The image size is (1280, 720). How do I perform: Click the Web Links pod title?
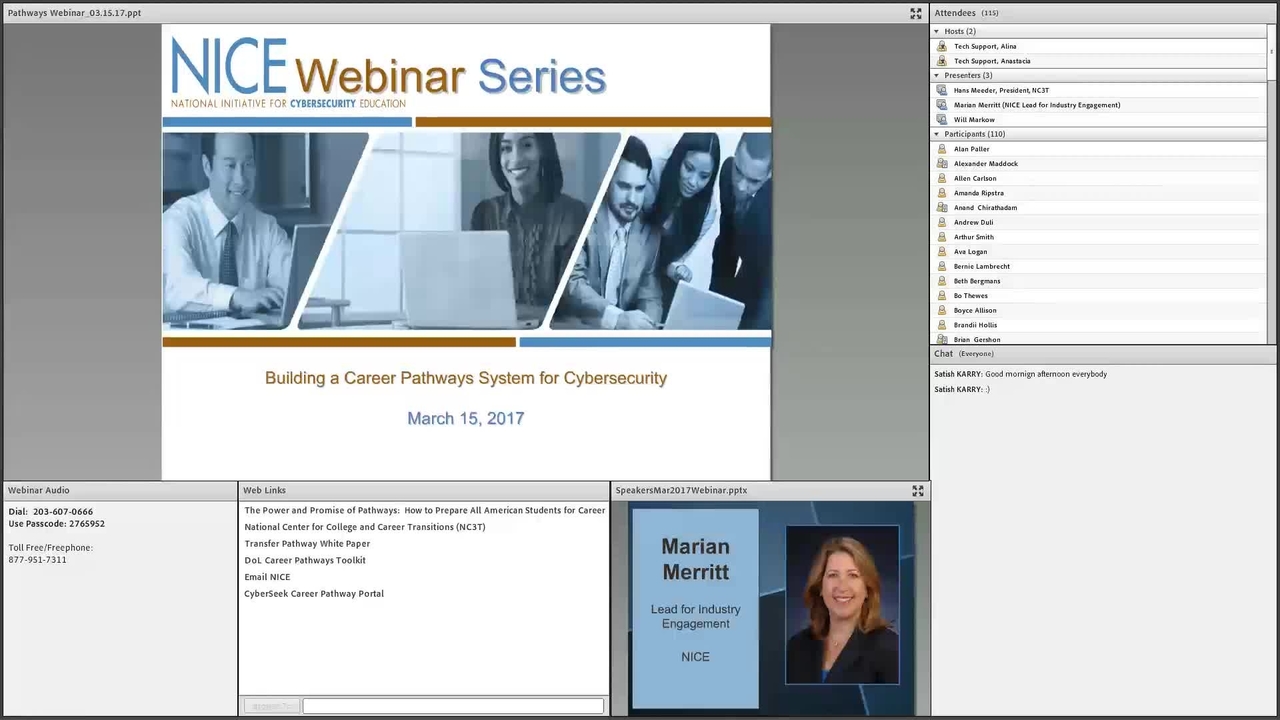(x=265, y=490)
